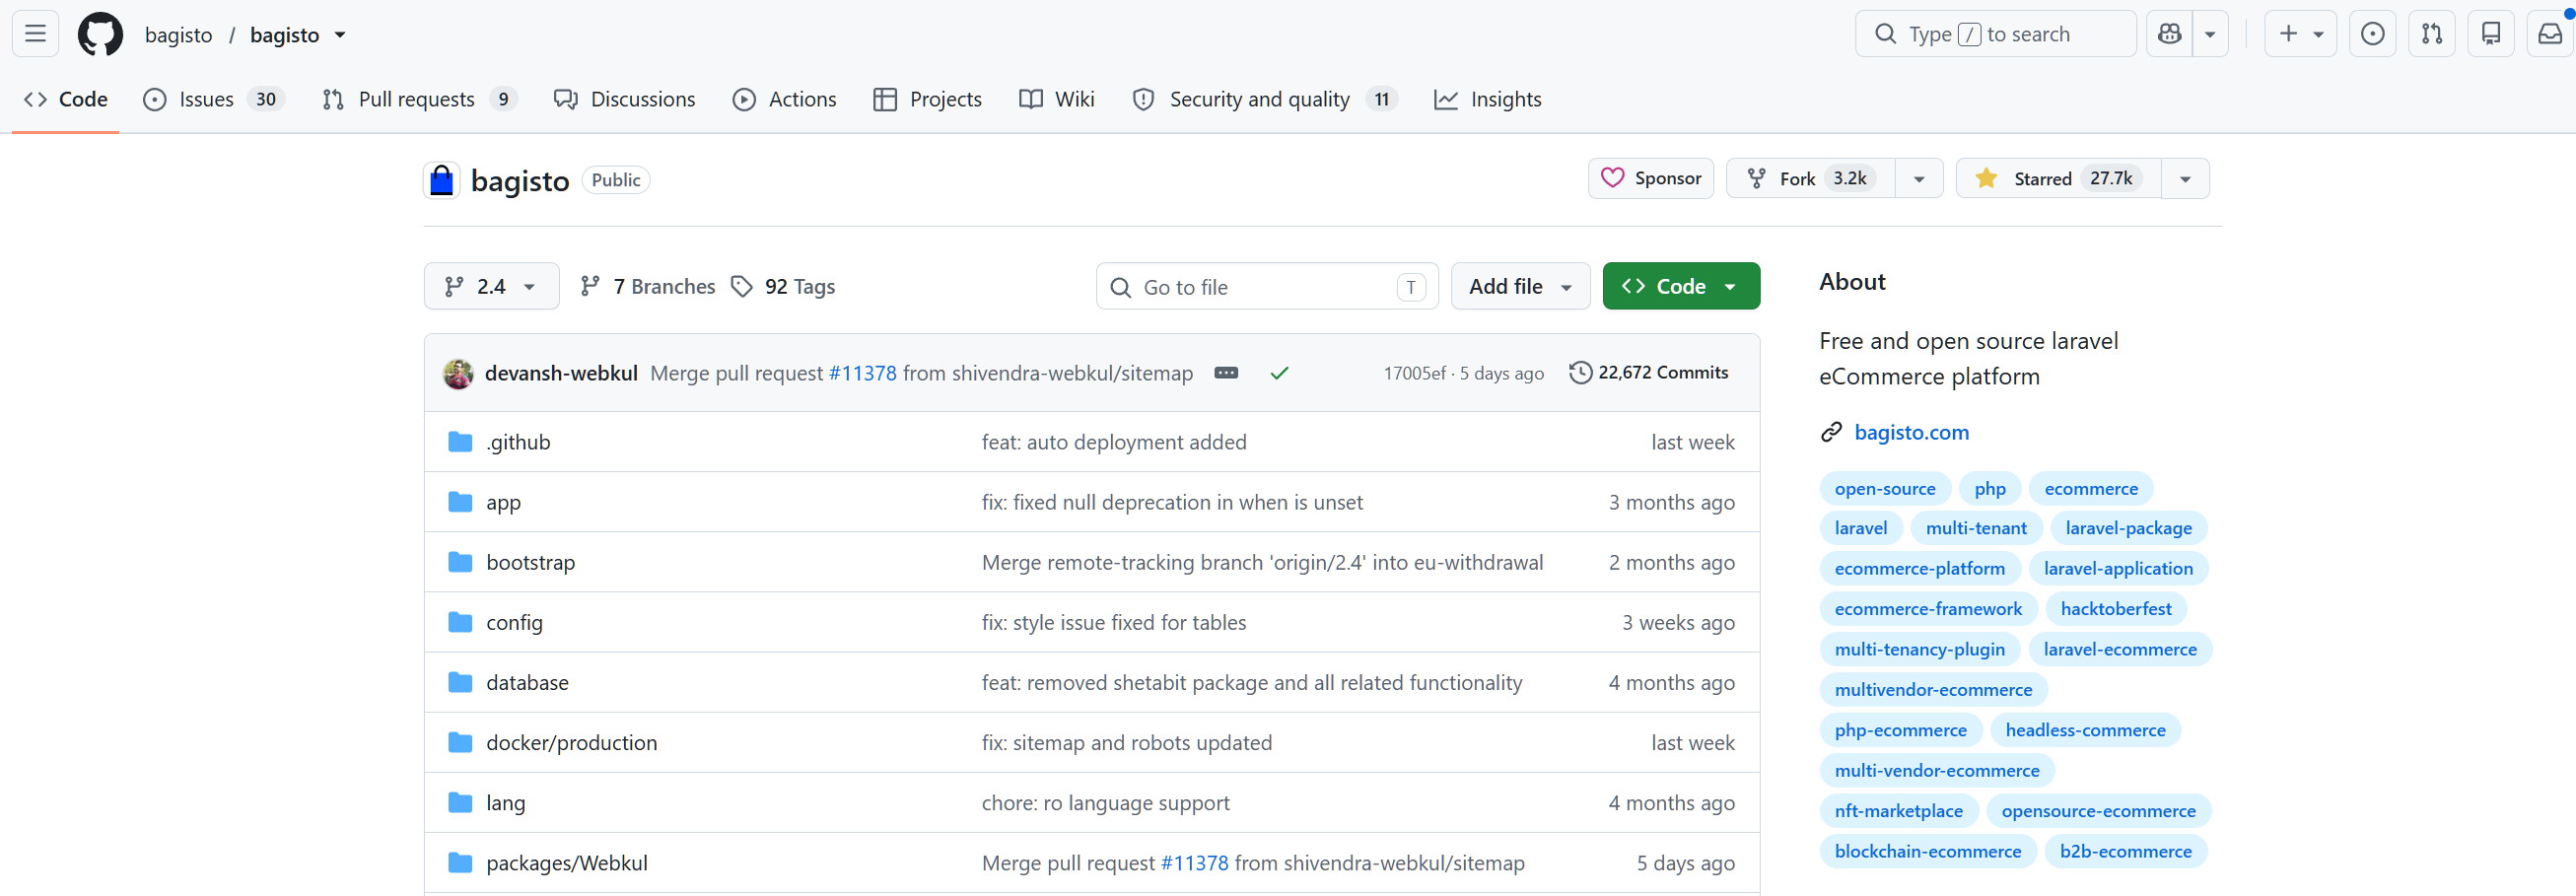Click the php topic tag
2576x896 pixels.
[1990, 489]
